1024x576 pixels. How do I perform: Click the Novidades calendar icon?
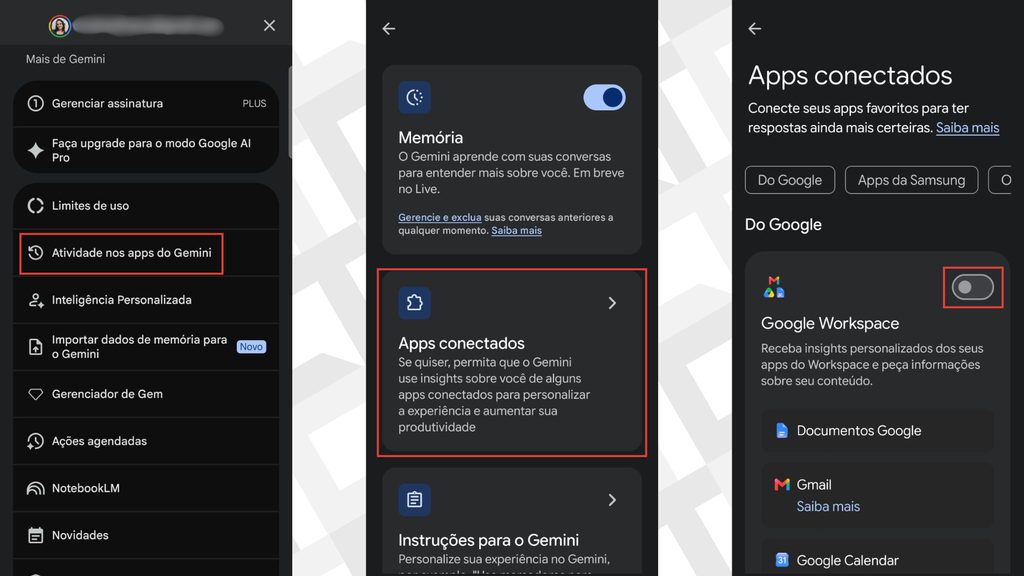click(35, 535)
